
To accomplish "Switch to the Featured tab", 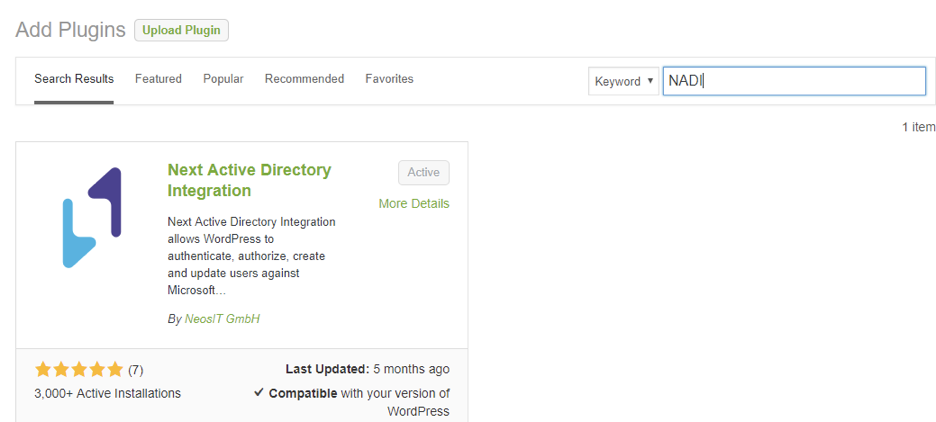I will pyautogui.click(x=158, y=79).
